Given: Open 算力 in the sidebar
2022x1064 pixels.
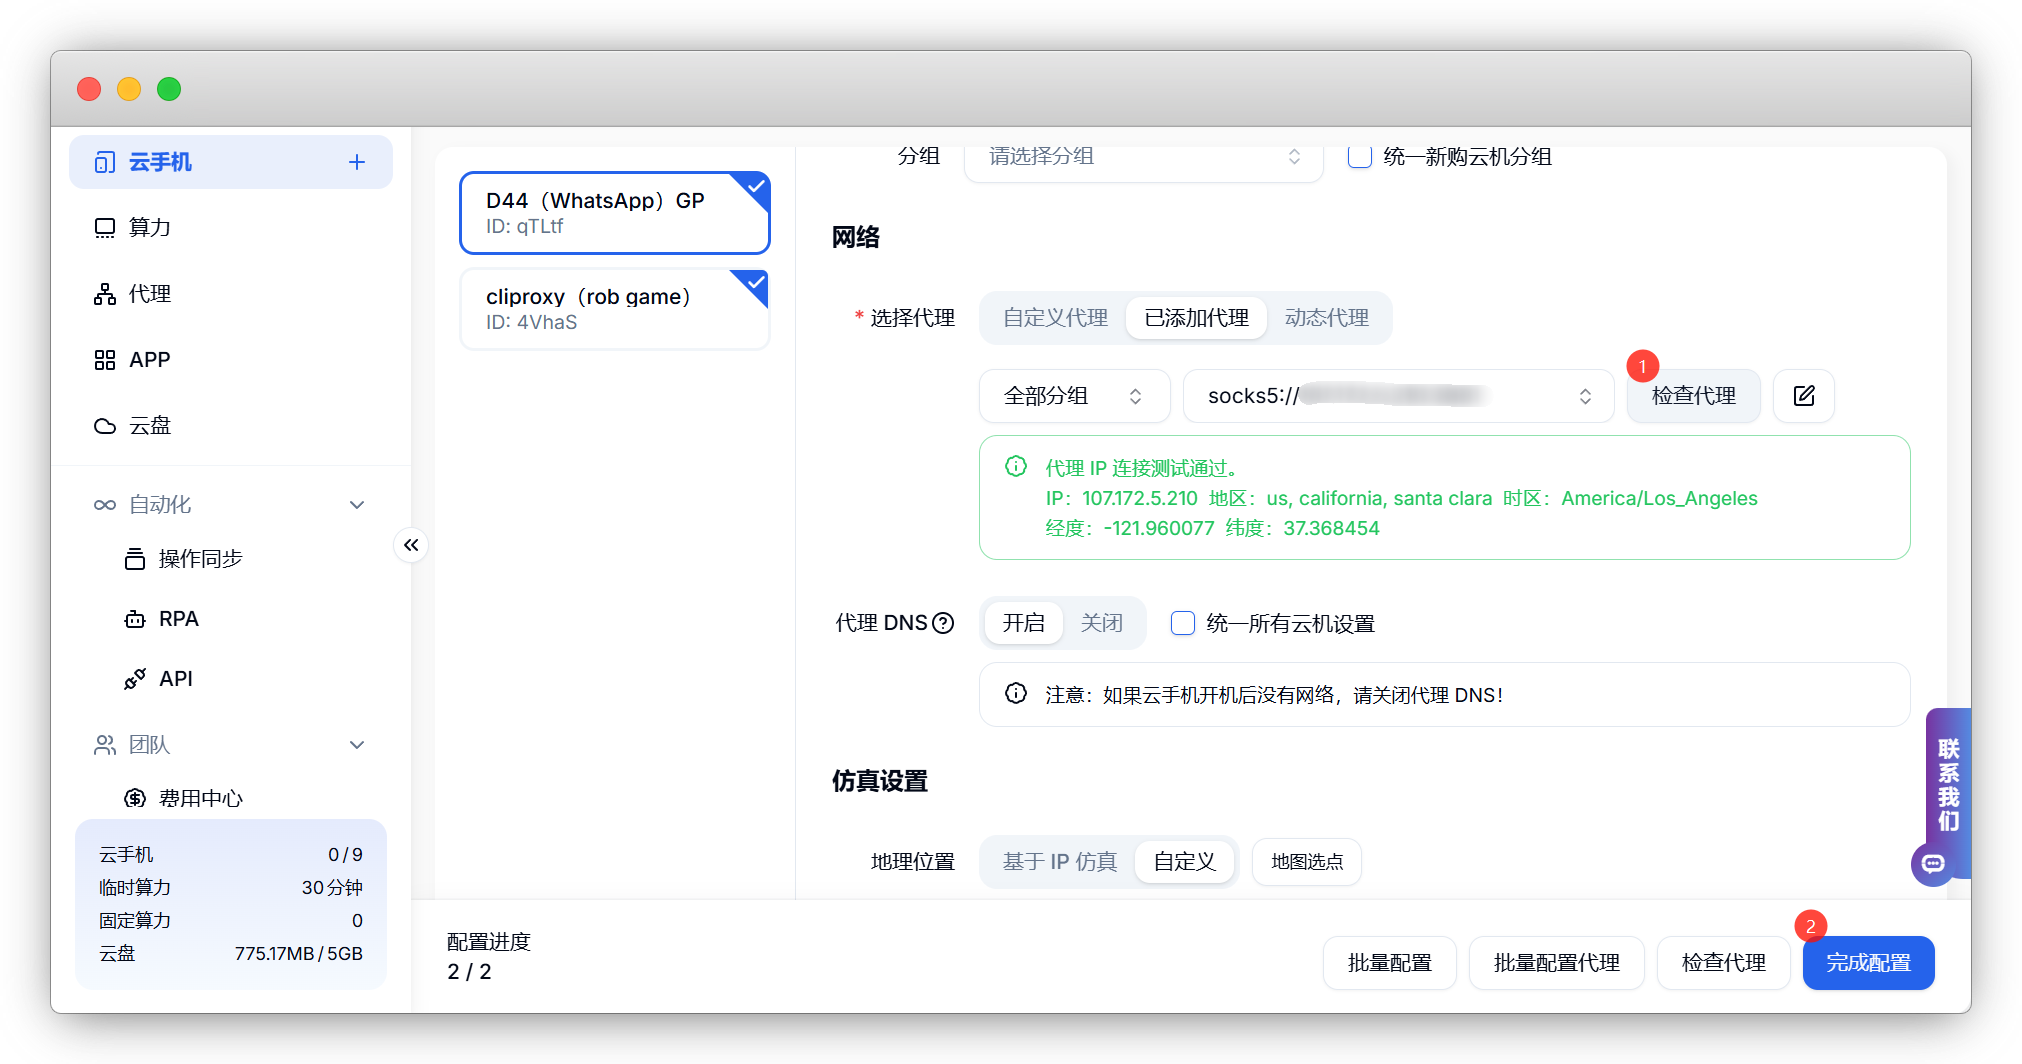Looking at the screenshot, I should 231,228.
